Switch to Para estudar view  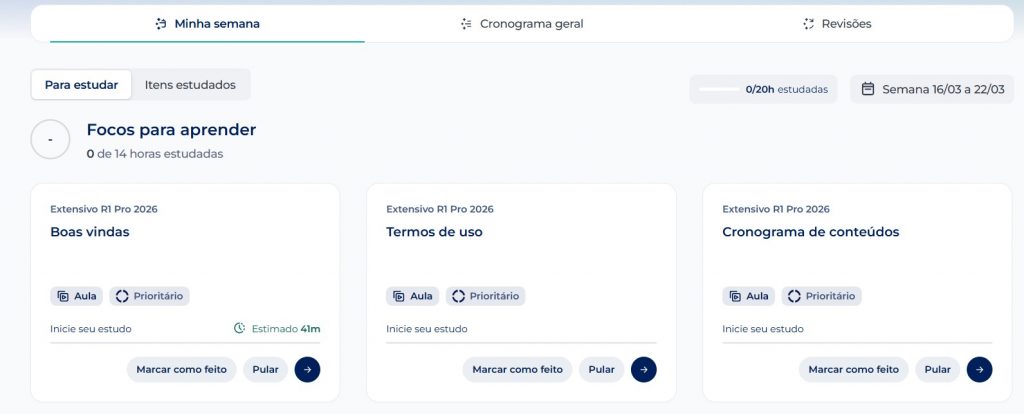coord(81,85)
